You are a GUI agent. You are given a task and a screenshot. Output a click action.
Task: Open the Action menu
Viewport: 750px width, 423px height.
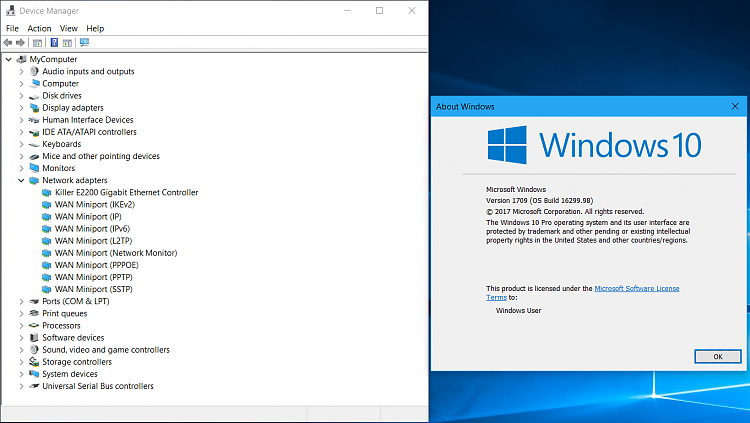(x=39, y=28)
